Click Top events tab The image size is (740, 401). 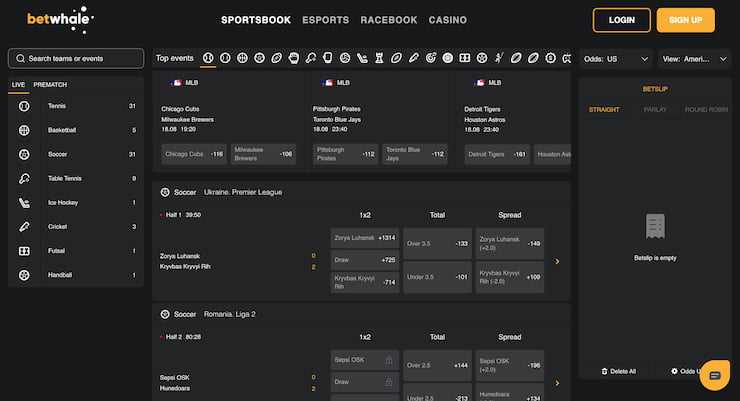pos(175,58)
